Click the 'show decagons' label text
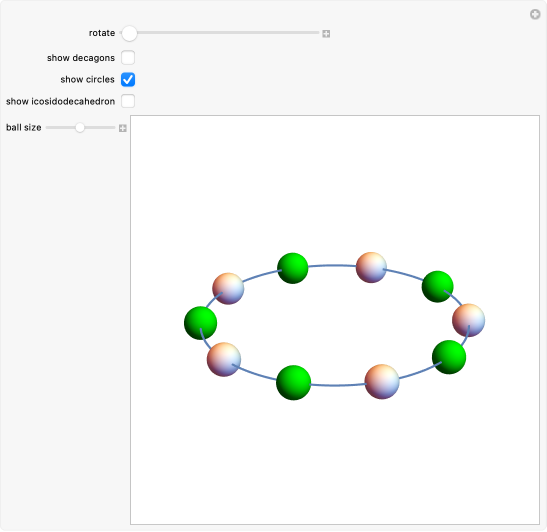Viewport: 547px width, 532px height. pos(81,58)
